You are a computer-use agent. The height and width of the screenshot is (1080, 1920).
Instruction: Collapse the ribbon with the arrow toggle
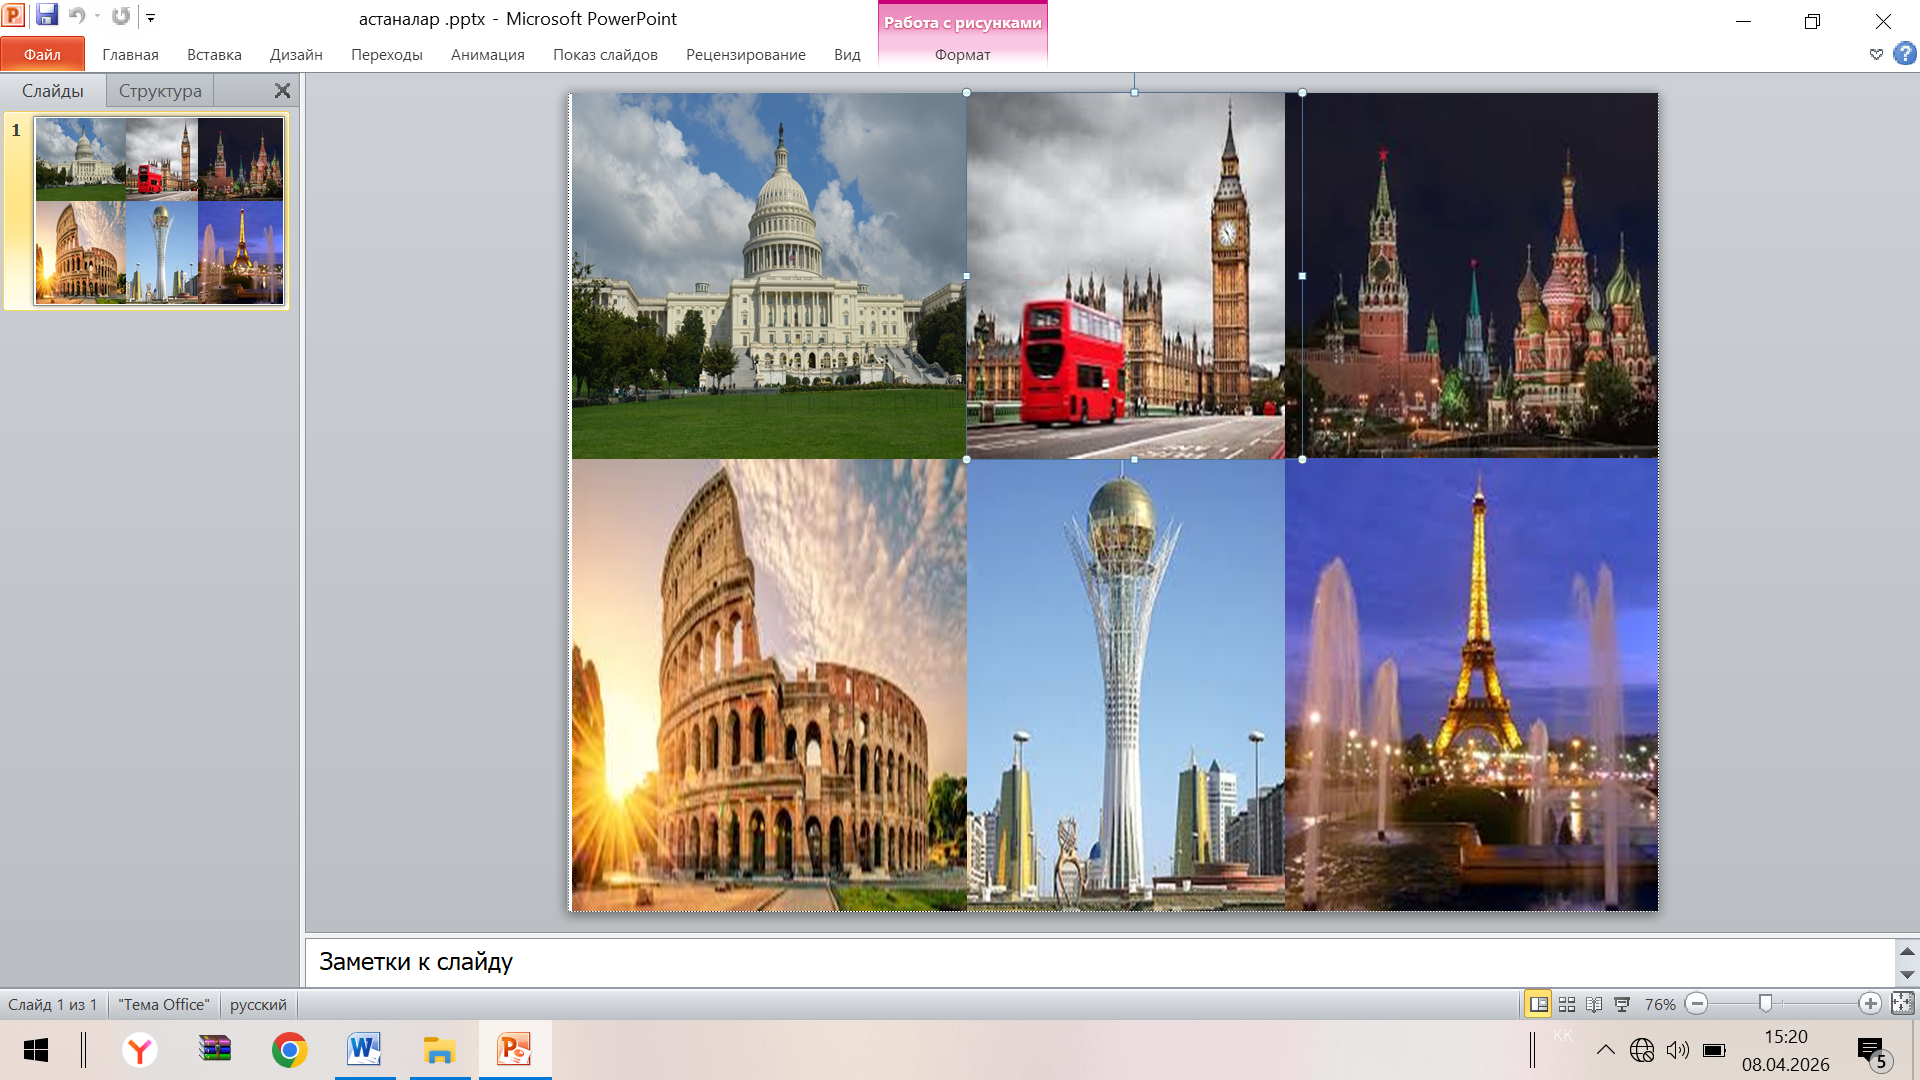[1875, 54]
